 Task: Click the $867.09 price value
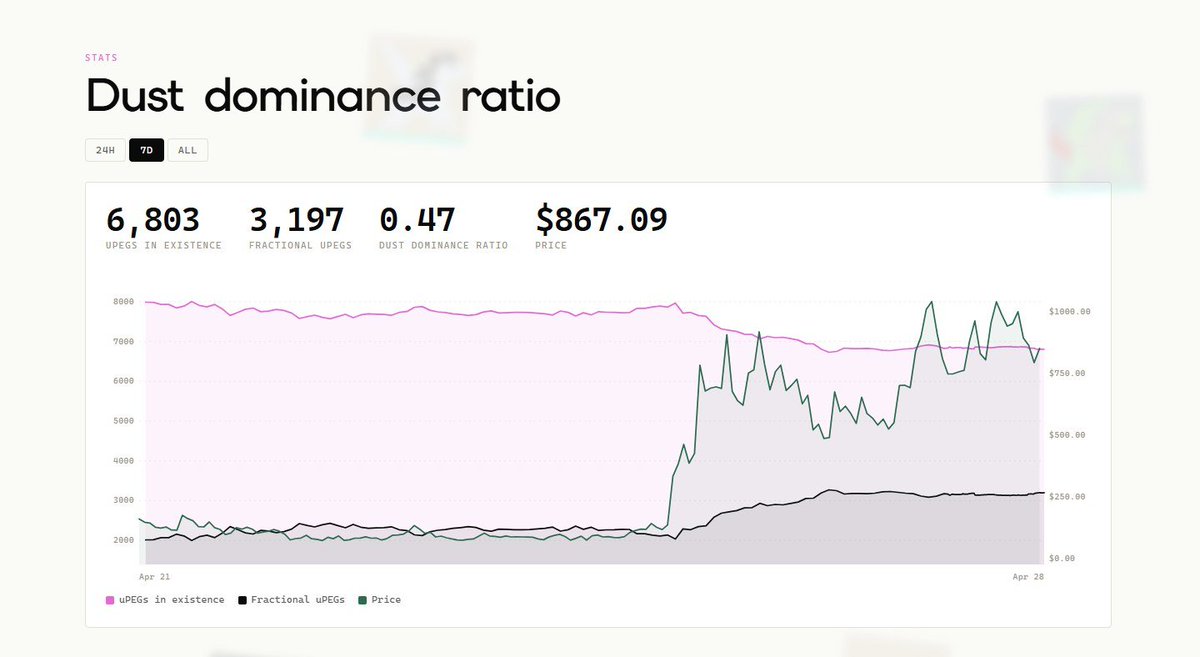click(x=602, y=220)
